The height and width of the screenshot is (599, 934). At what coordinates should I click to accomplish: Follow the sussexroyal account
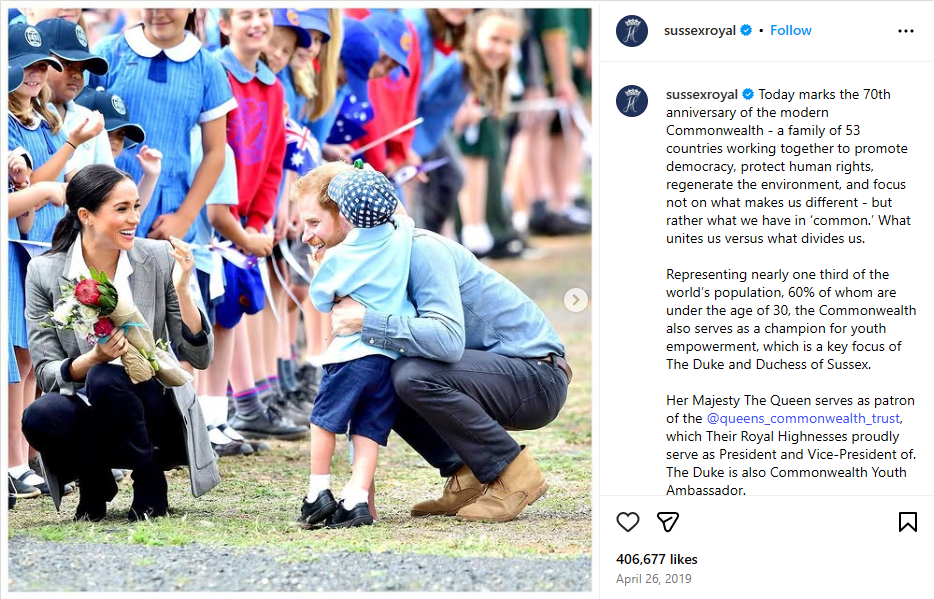click(790, 30)
